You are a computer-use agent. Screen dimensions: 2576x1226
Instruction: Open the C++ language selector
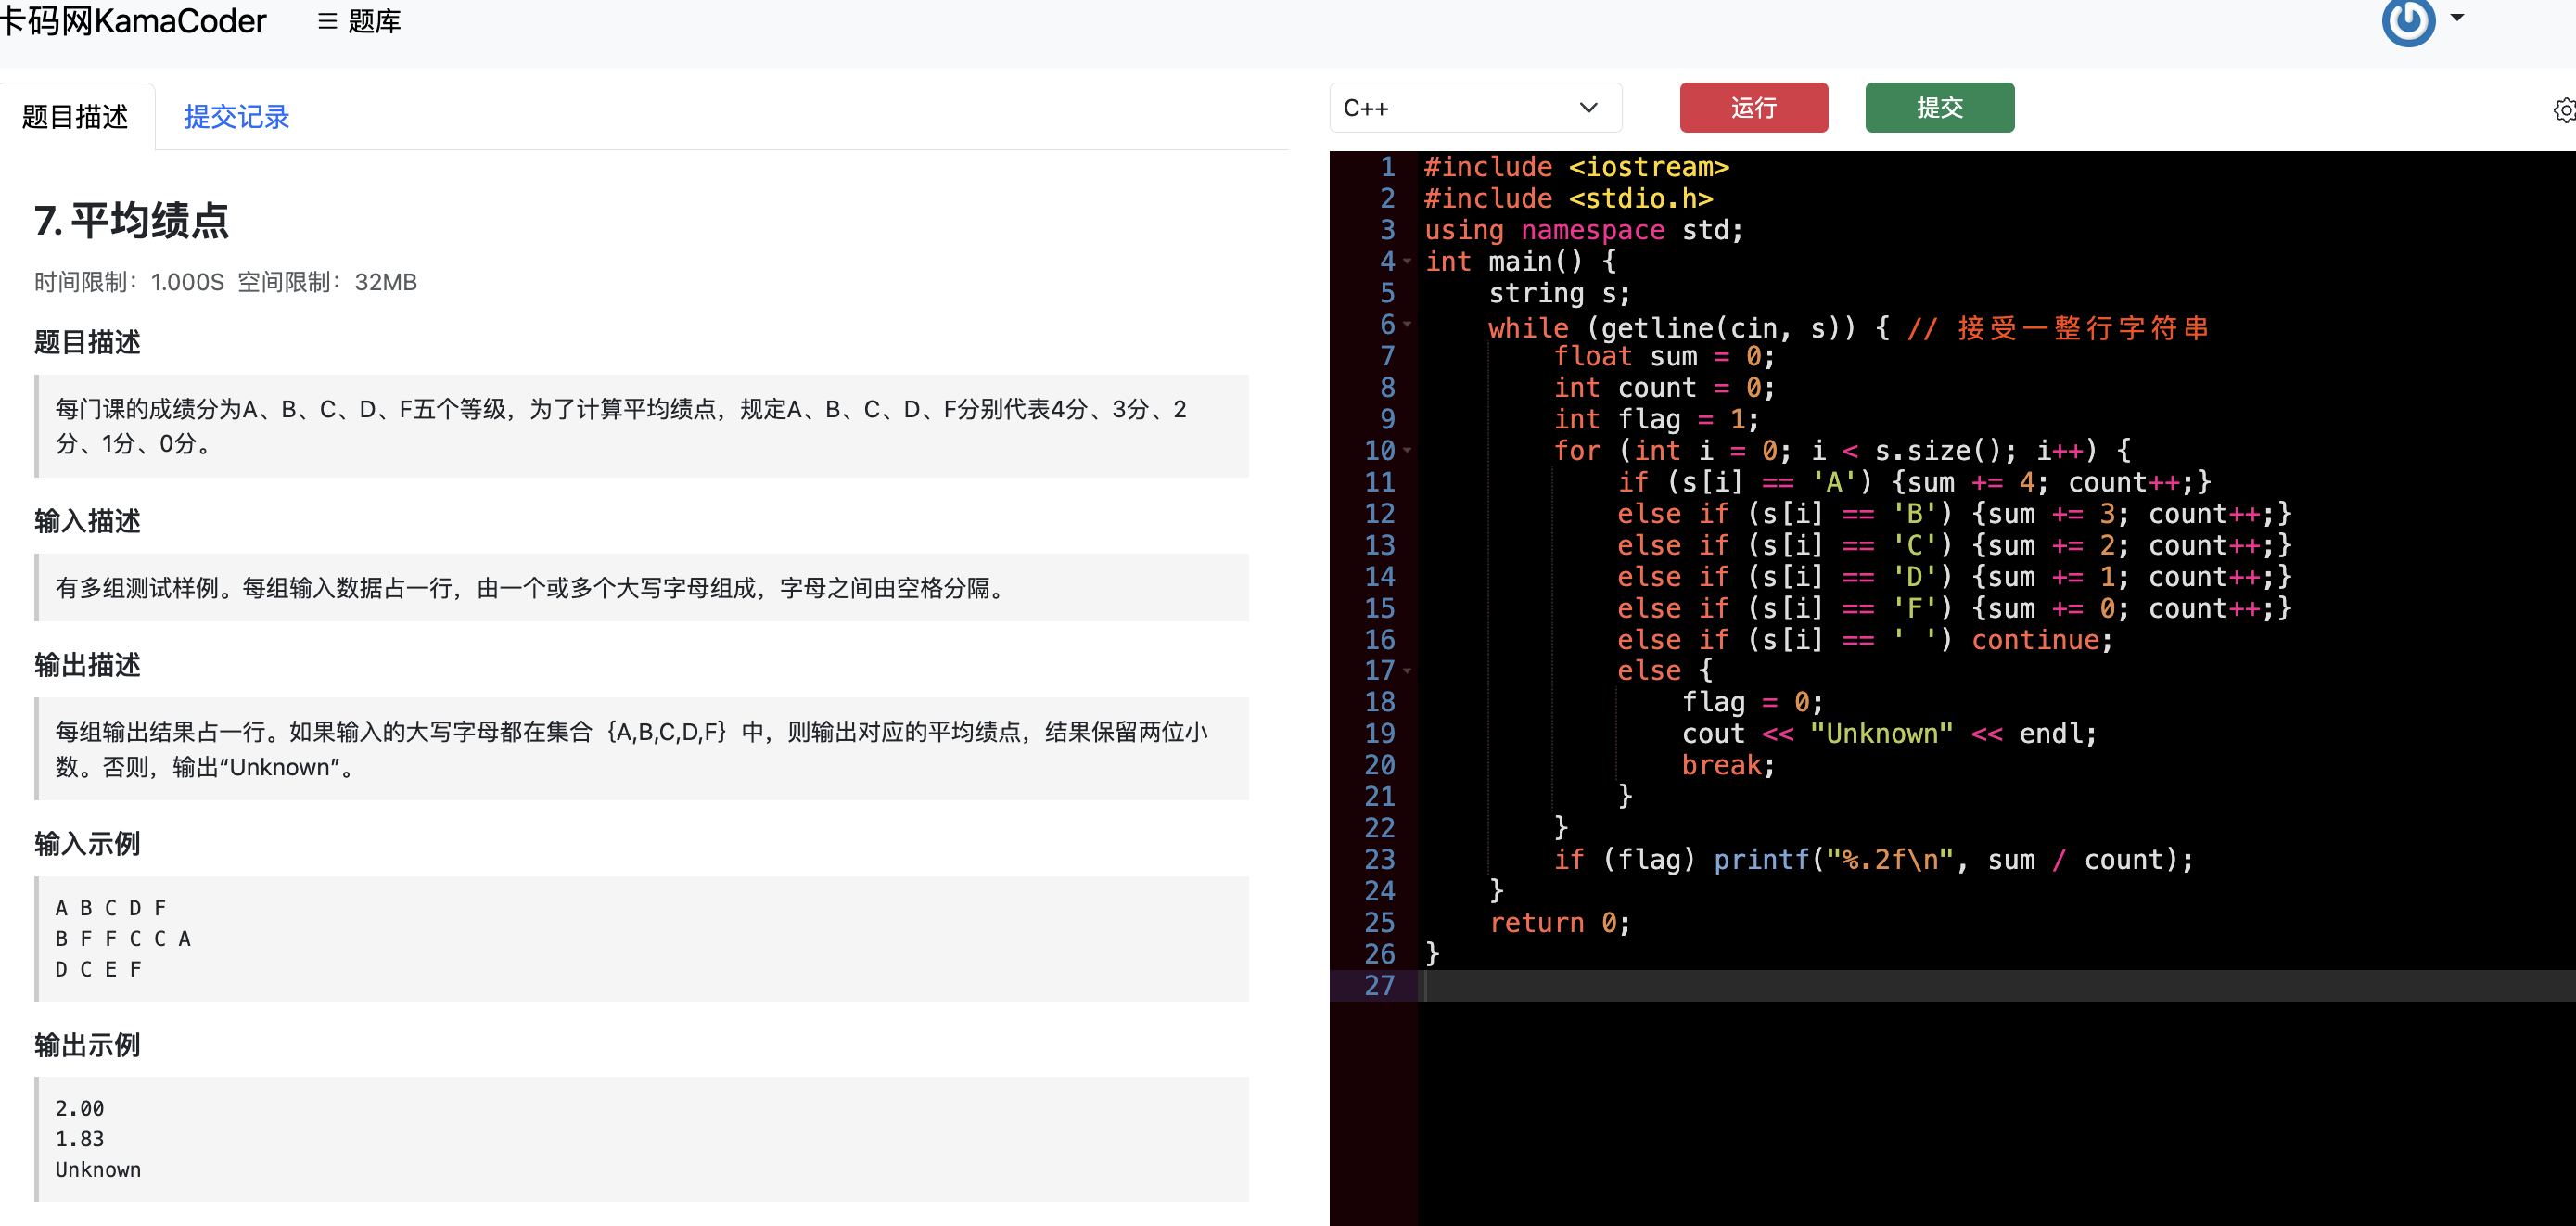coord(1474,108)
